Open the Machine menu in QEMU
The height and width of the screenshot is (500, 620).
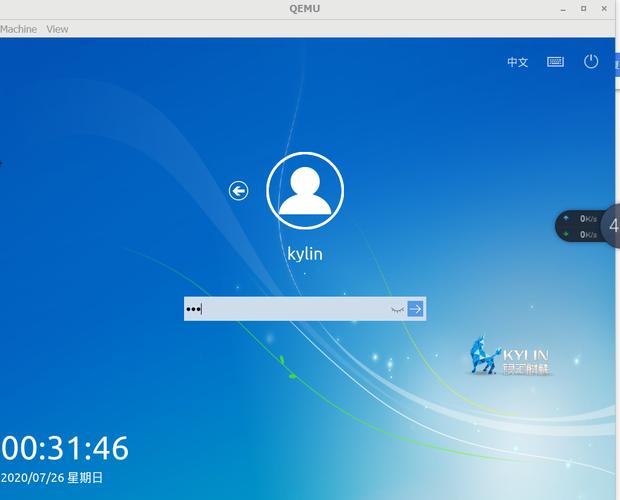point(18,29)
